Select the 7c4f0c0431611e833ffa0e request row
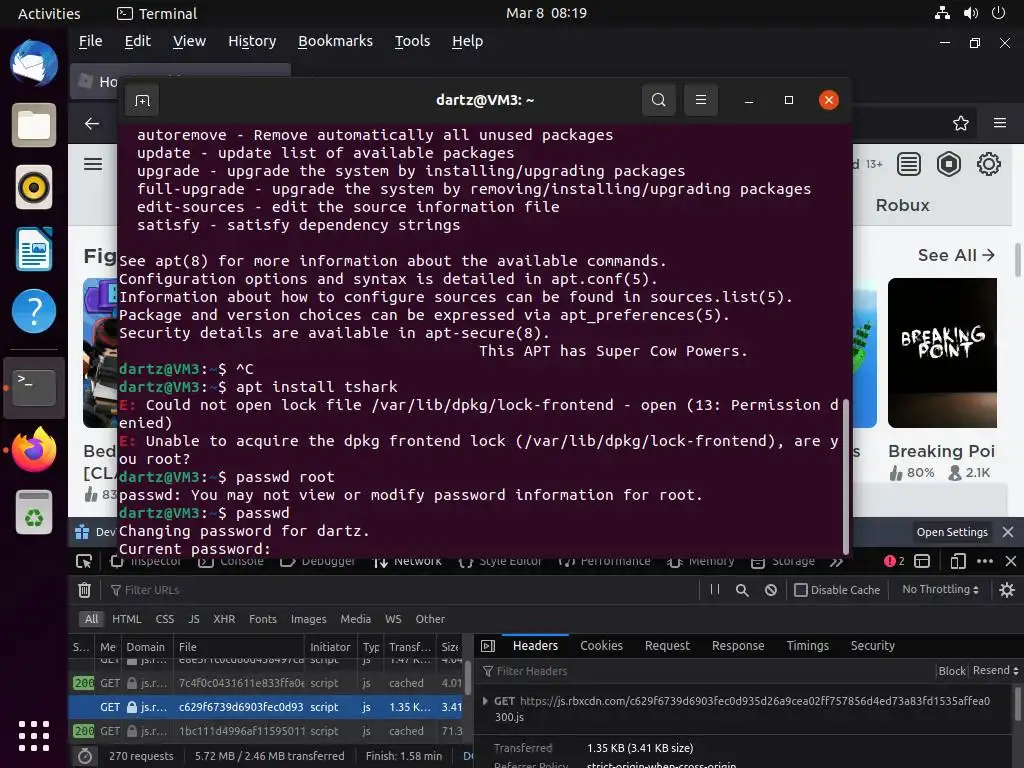 pyautogui.click(x=266, y=683)
